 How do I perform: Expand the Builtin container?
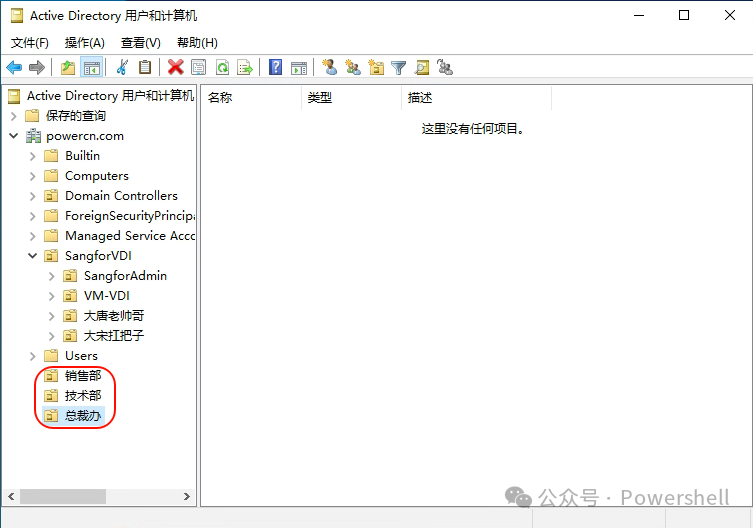click(33, 156)
